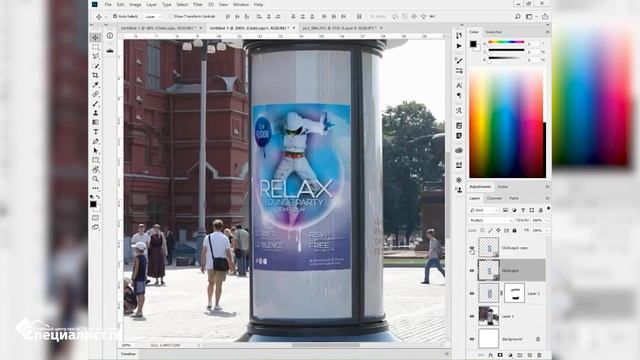Toggle Auto-Select checkbox
The width and height of the screenshot is (640, 360).
point(115,16)
